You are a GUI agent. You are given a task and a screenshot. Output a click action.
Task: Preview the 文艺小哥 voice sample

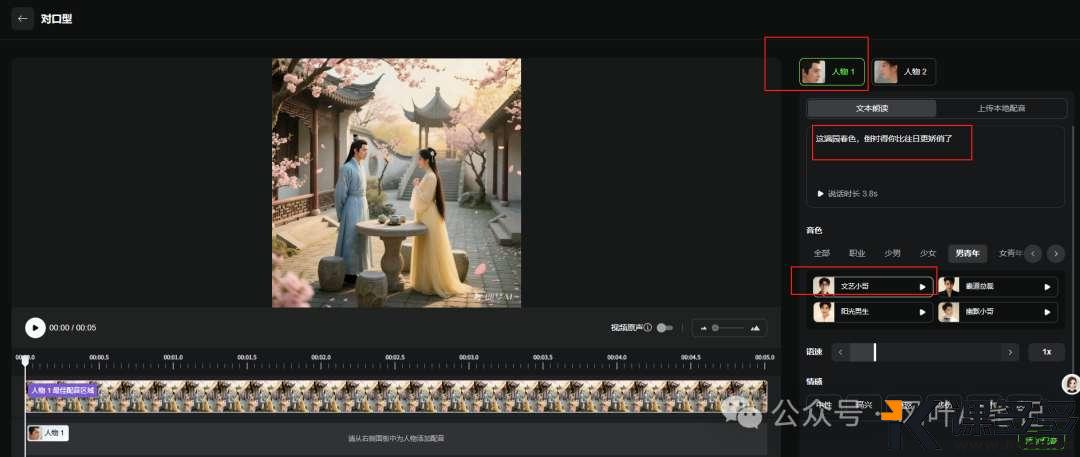click(x=922, y=287)
